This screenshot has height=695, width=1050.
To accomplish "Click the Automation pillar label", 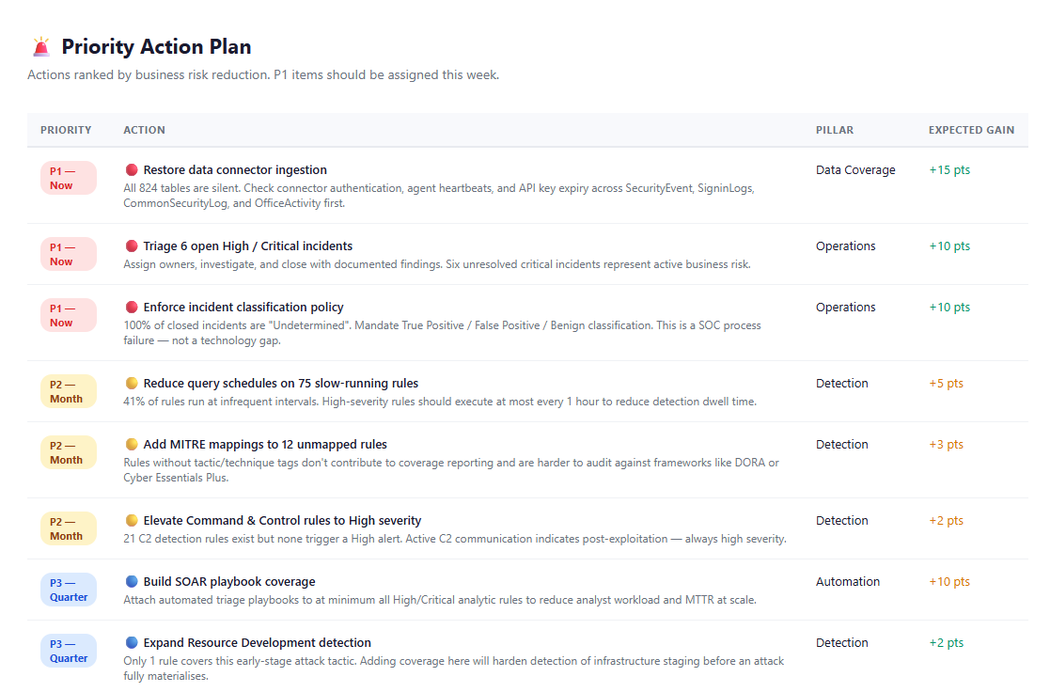I will (848, 582).
